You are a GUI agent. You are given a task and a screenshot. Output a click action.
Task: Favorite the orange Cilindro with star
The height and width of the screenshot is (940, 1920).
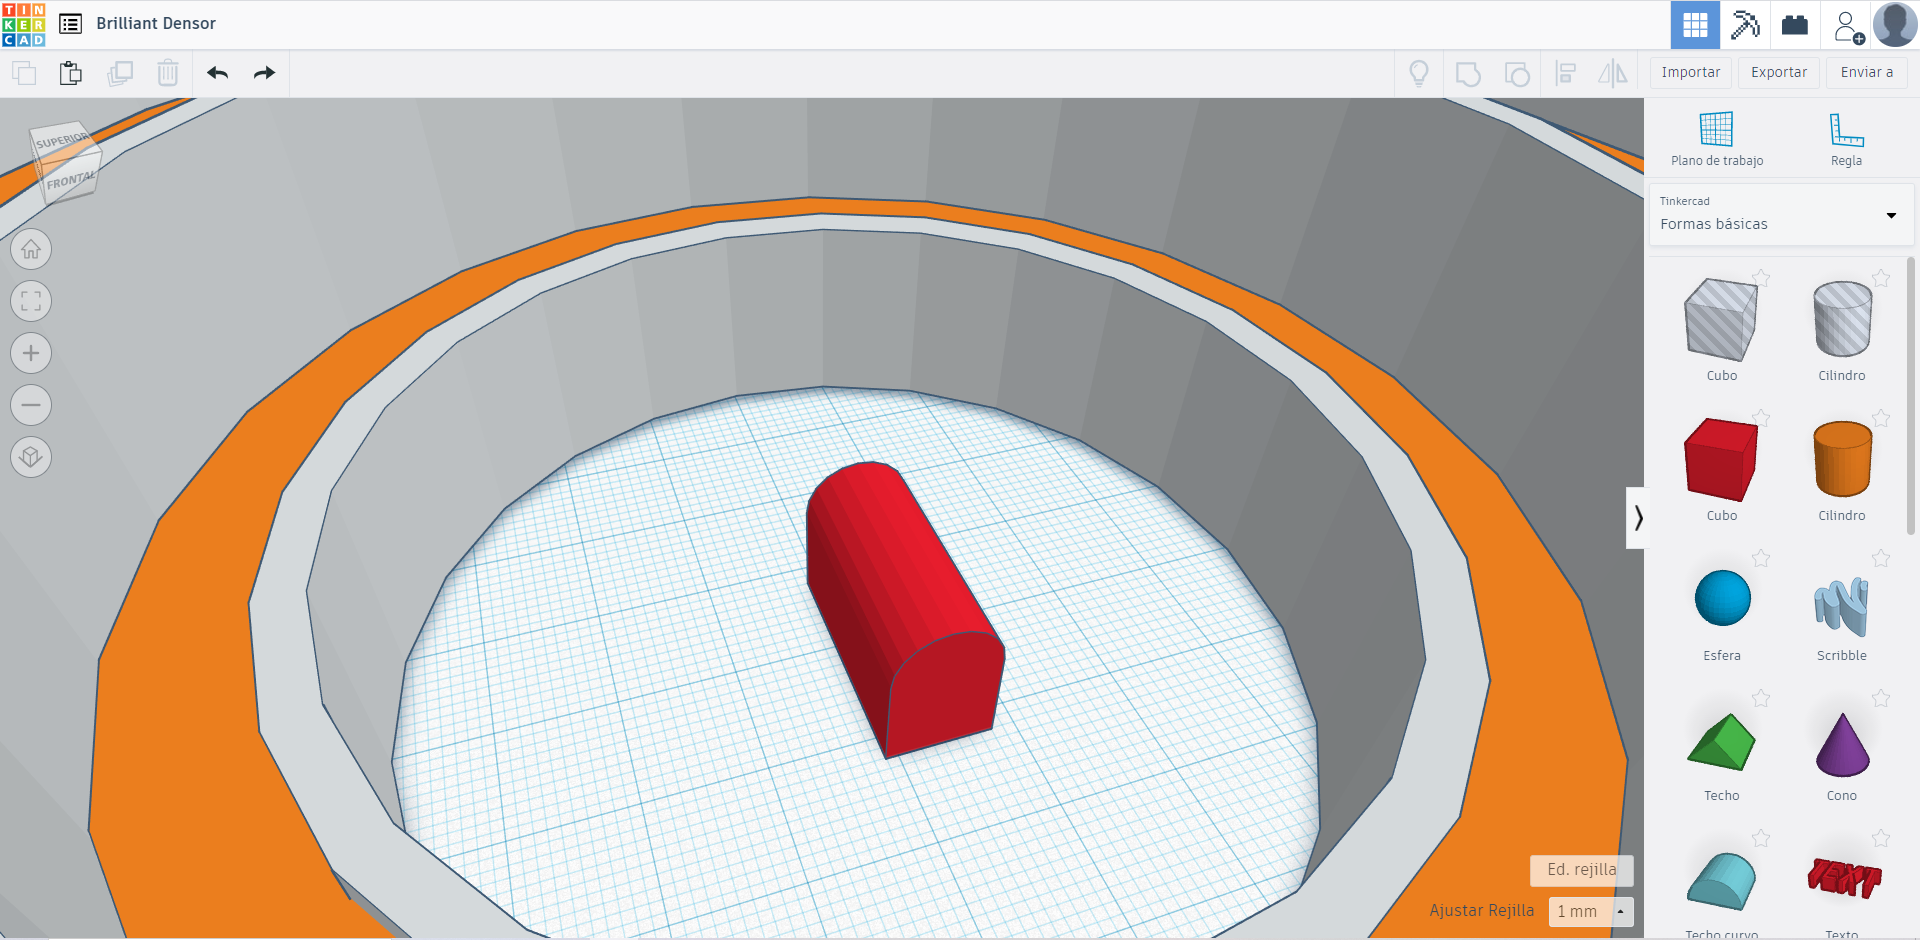(x=1881, y=418)
